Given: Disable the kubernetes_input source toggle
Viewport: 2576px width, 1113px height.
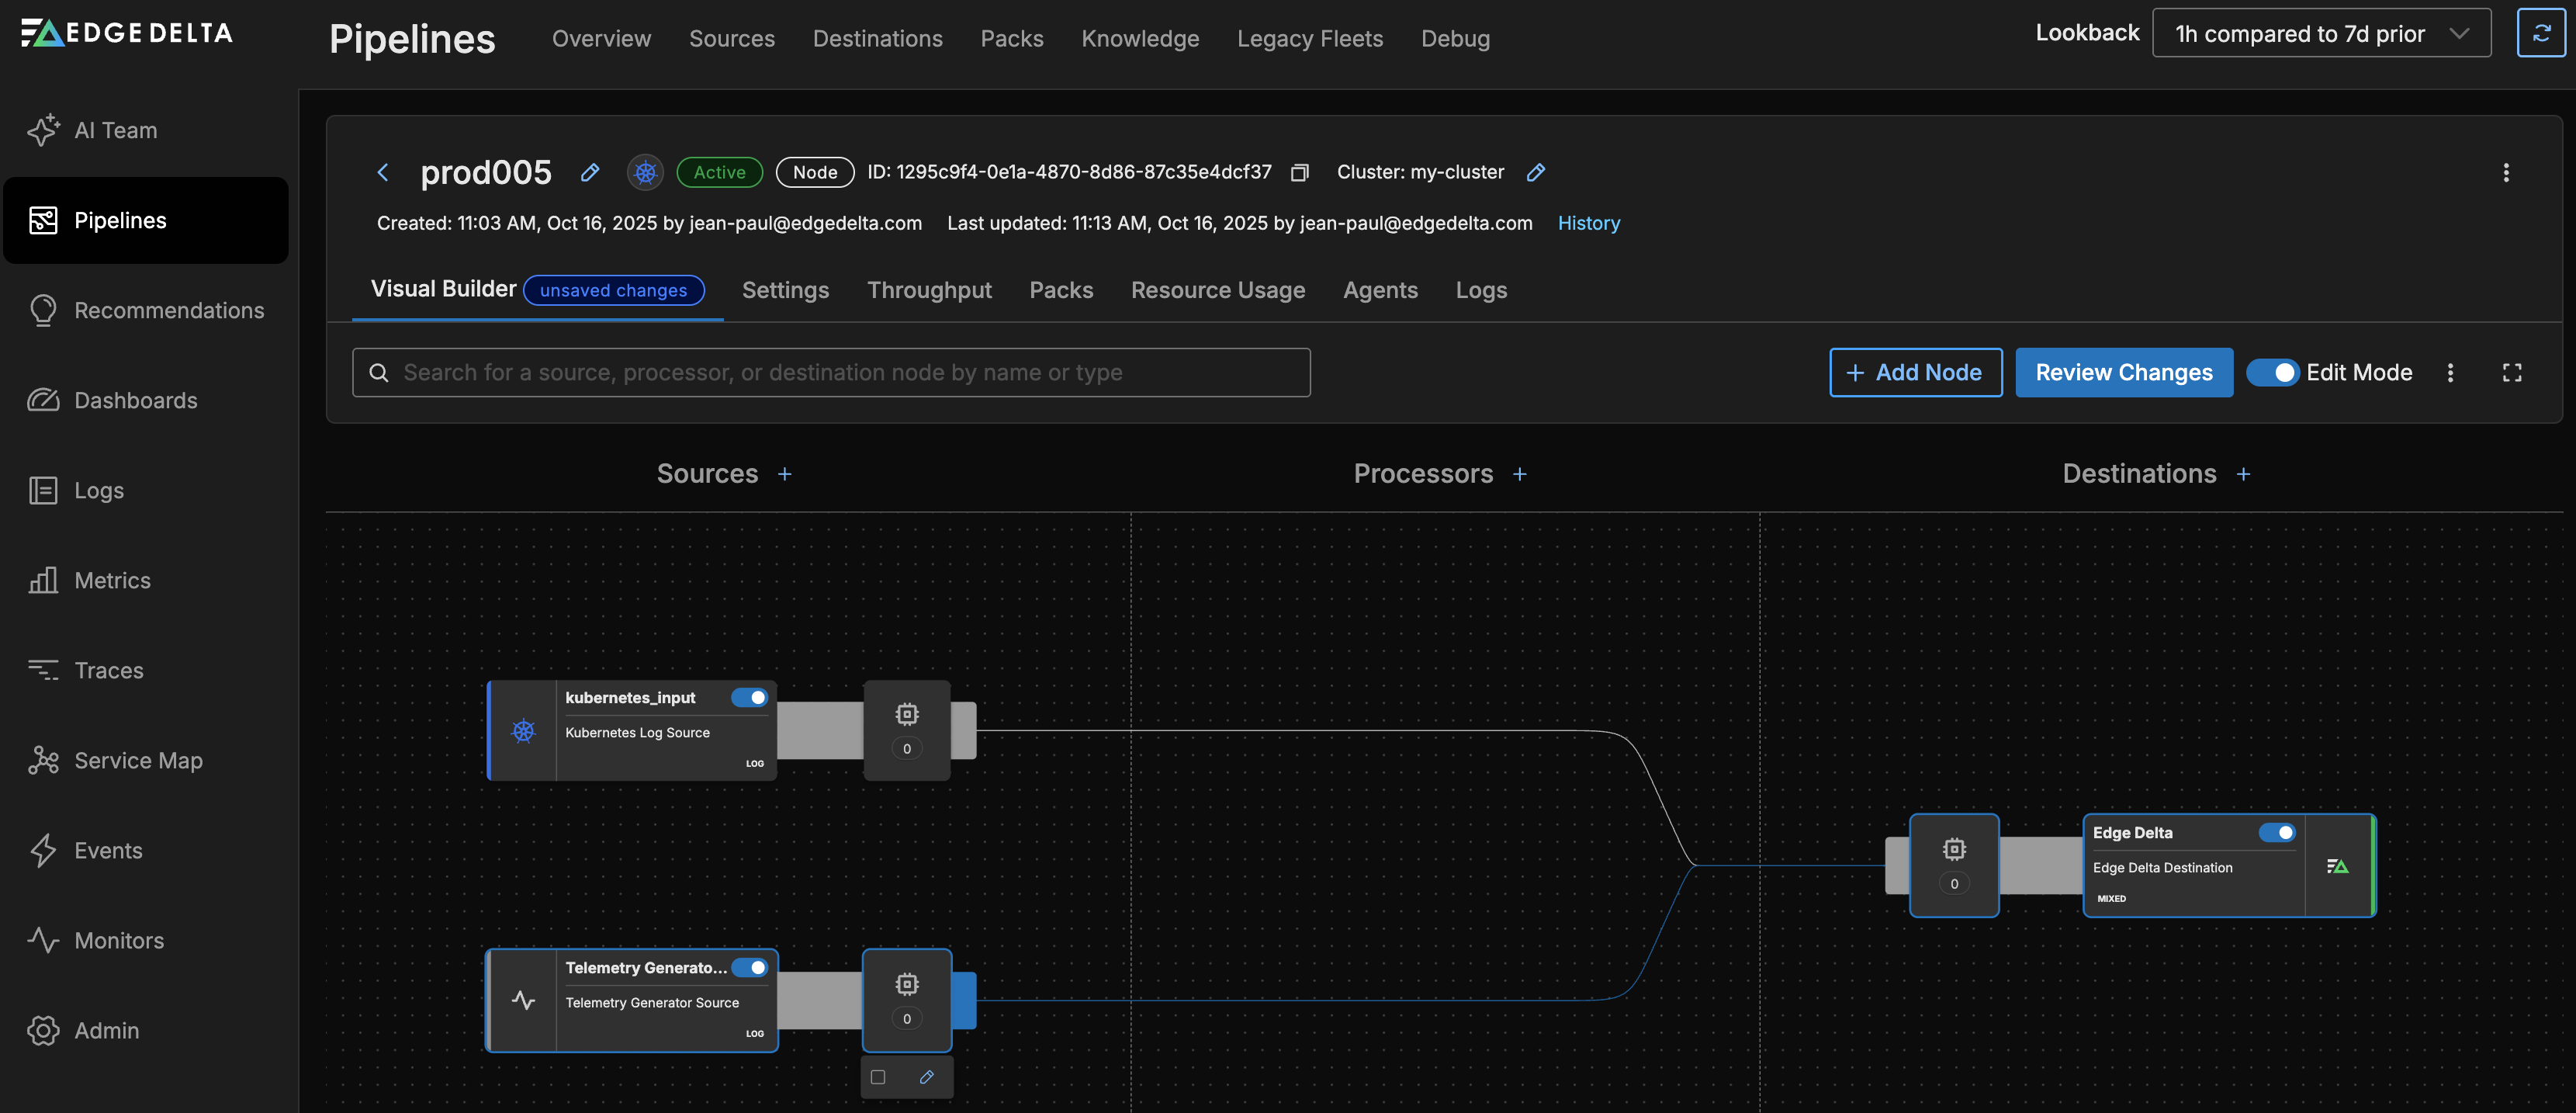Looking at the screenshot, I should [x=749, y=697].
